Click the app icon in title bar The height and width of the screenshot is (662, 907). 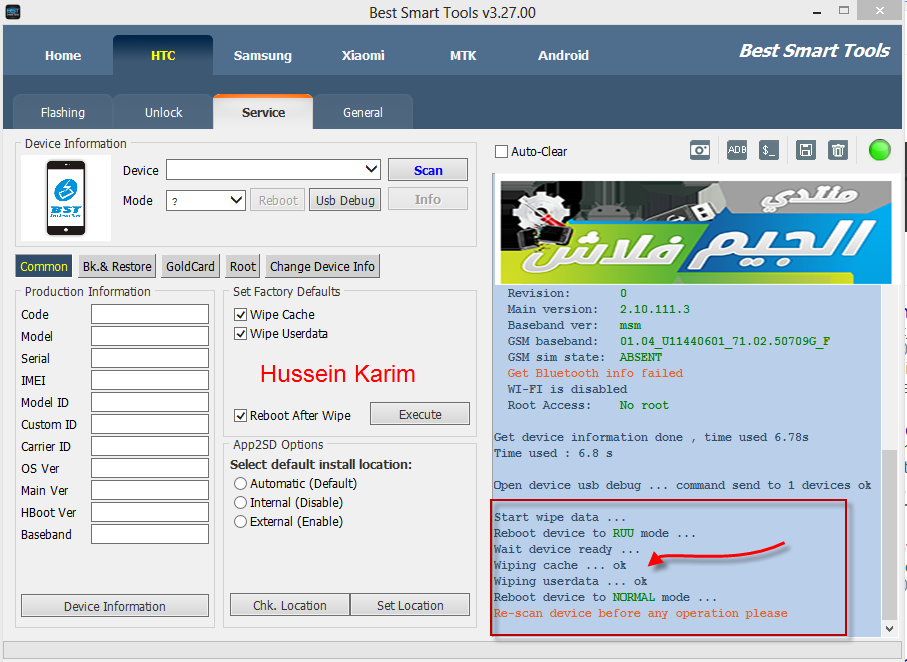(x=13, y=12)
